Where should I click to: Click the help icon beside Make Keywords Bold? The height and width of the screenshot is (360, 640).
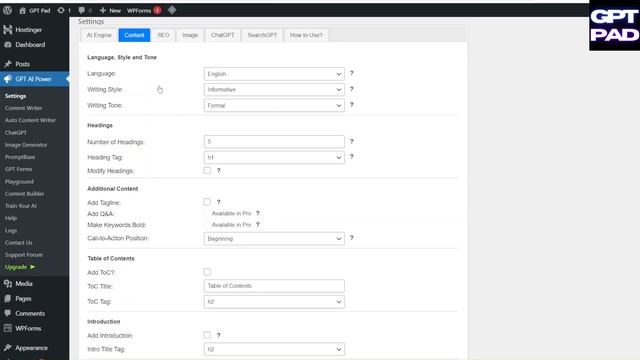(x=258, y=225)
